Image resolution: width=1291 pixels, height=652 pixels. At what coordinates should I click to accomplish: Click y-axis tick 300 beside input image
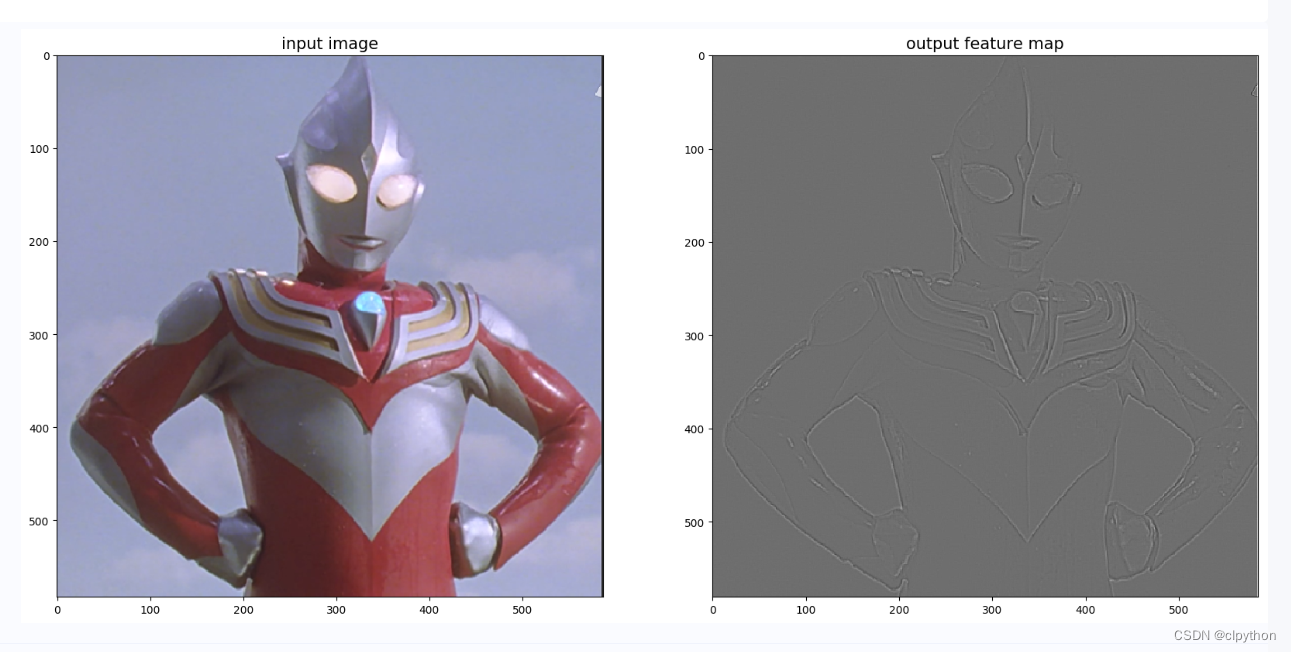tap(39, 335)
